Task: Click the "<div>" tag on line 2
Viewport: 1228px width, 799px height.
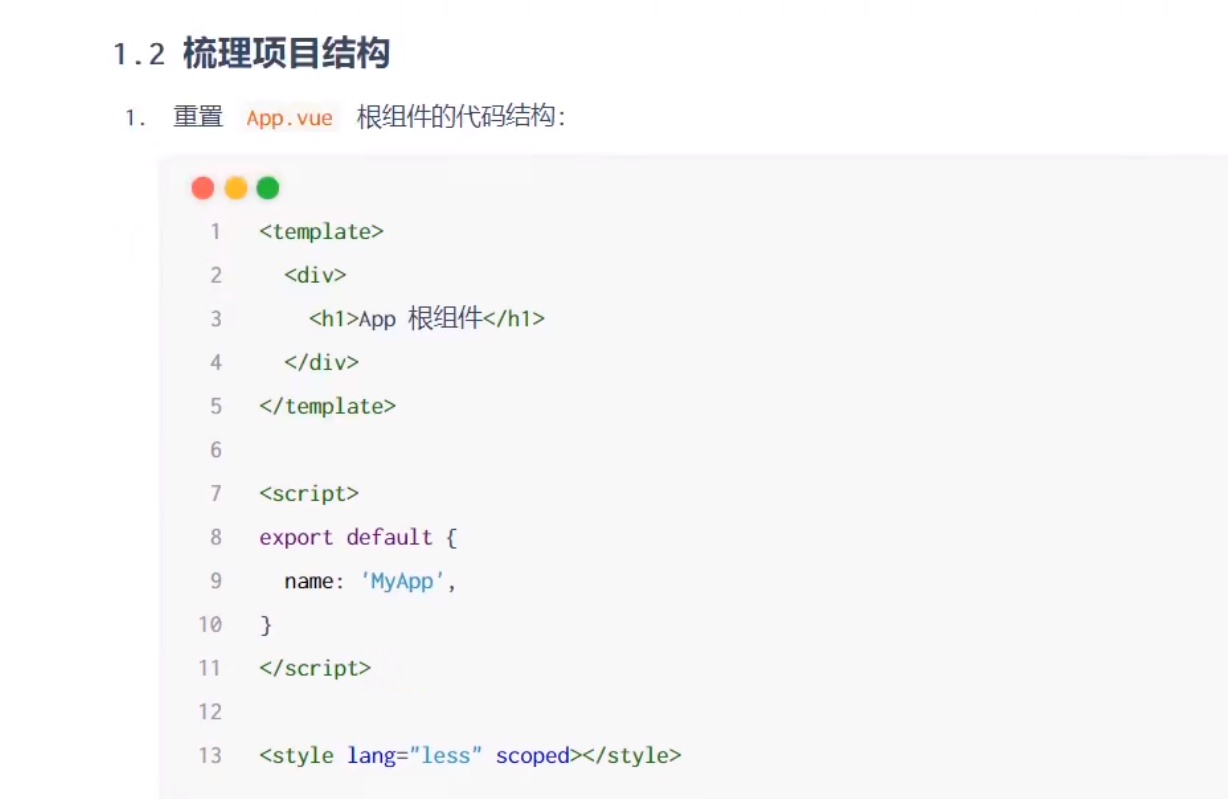Action: pos(315,275)
